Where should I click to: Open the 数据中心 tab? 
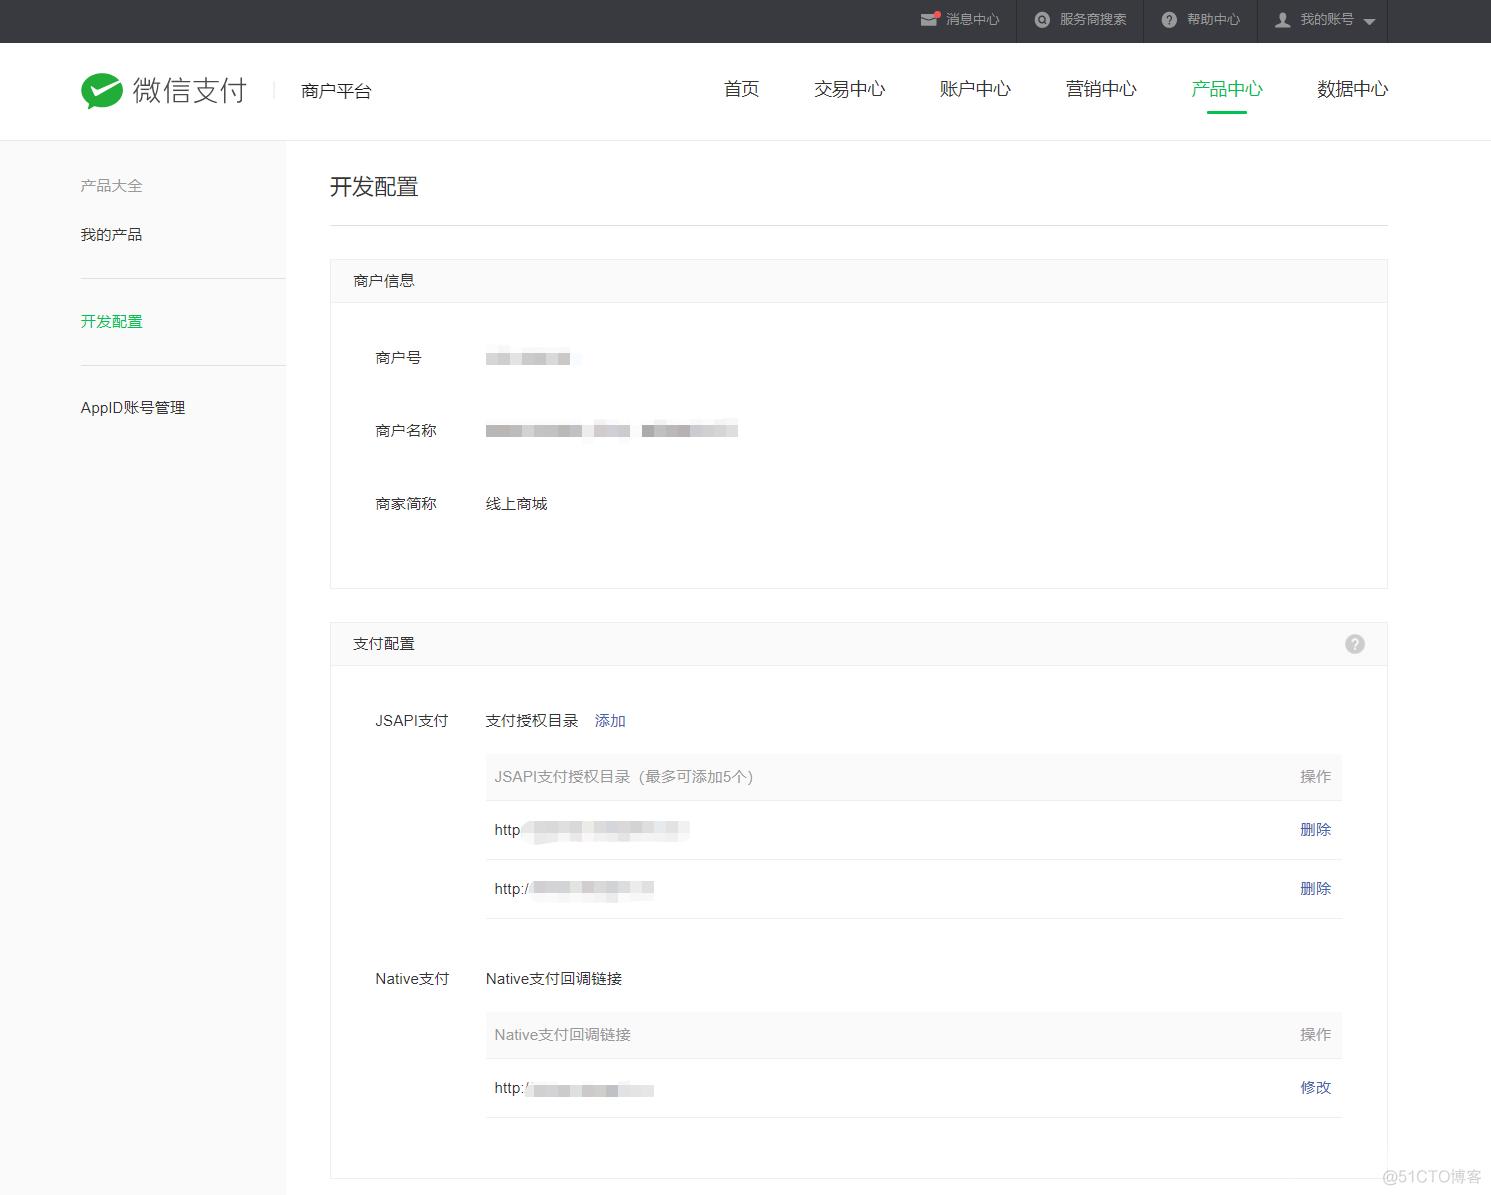click(1352, 89)
